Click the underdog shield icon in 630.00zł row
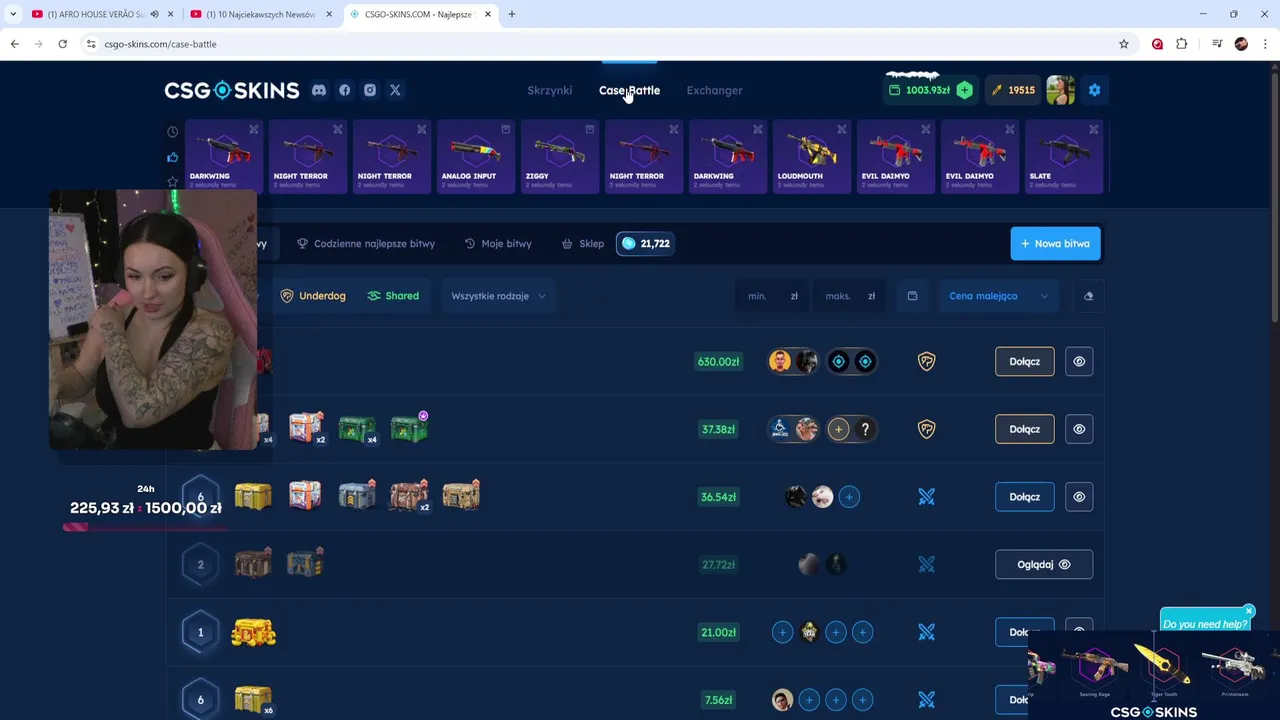The image size is (1280, 720). pos(926,361)
